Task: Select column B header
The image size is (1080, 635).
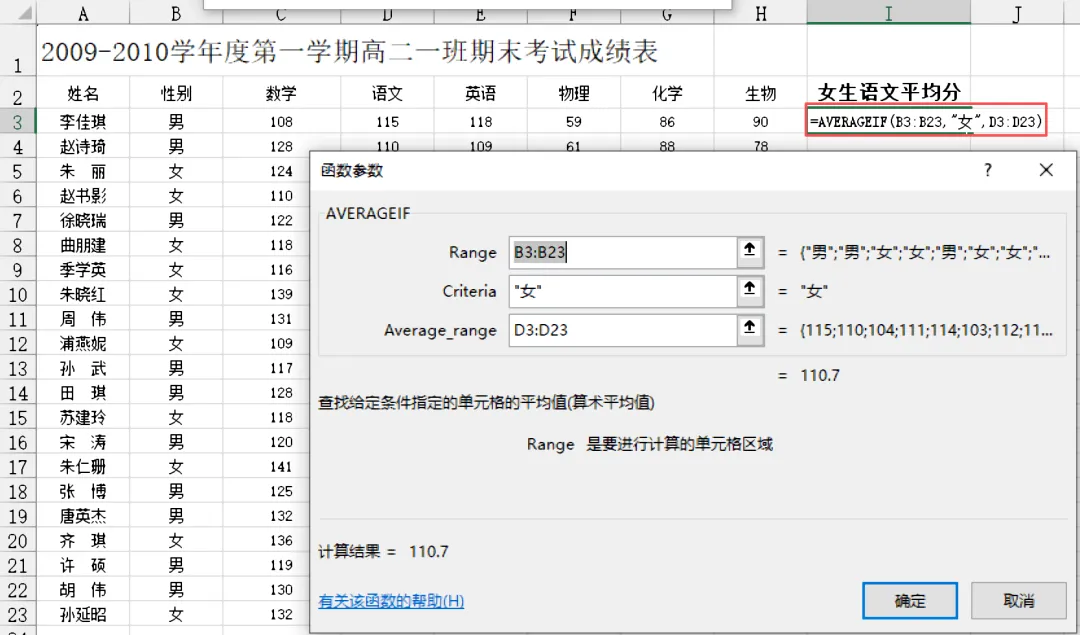Action: click(176, 14)
